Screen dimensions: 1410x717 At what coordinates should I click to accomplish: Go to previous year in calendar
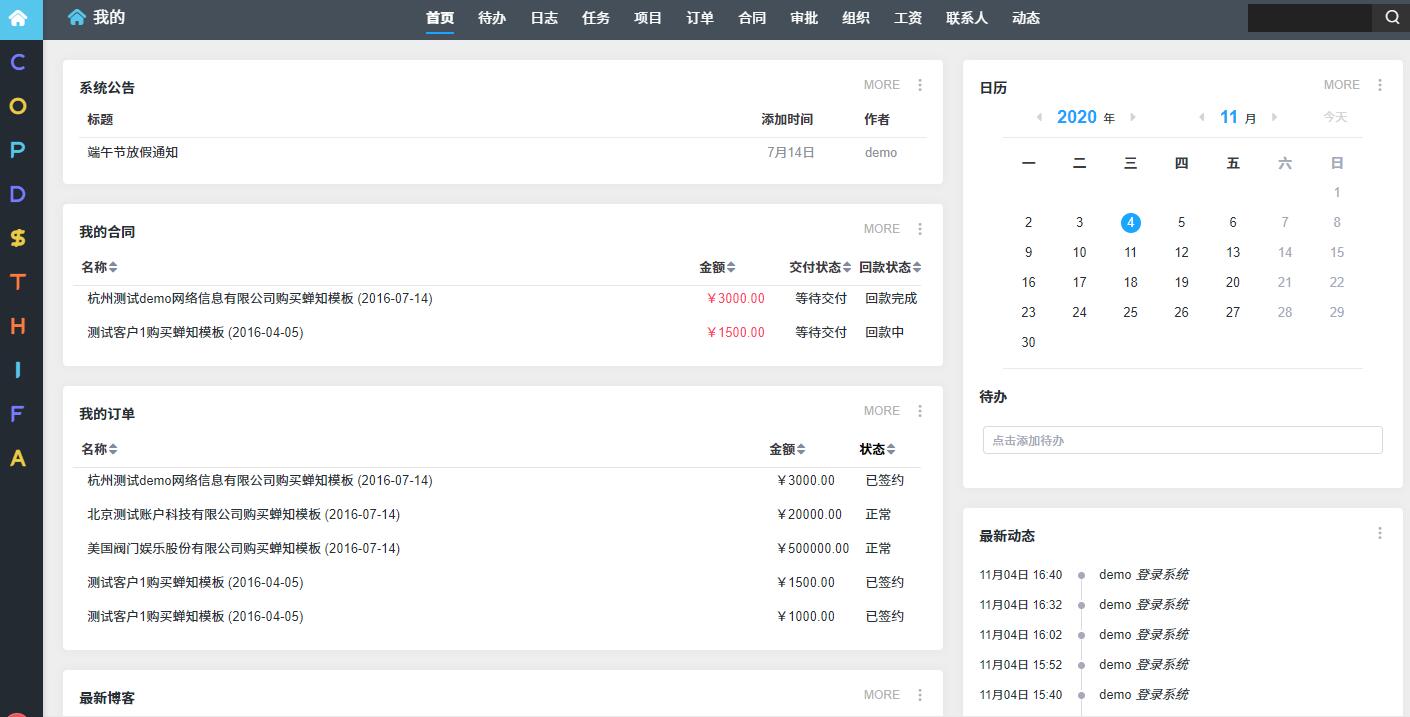1039,117
